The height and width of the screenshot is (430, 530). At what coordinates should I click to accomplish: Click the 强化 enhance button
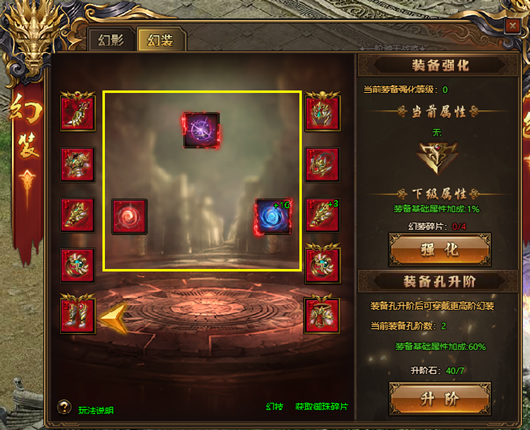(440, 249)
